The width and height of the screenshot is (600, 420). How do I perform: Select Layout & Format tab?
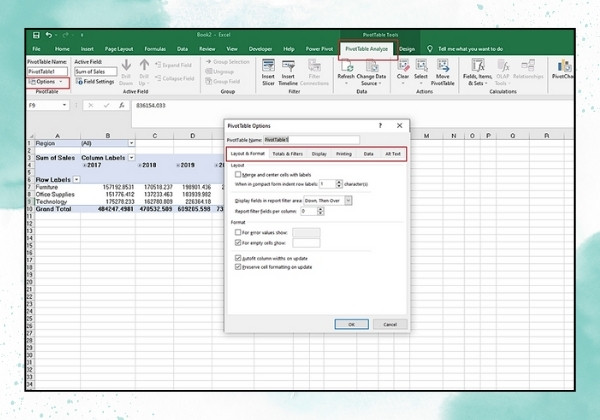[x=248, y=153]
